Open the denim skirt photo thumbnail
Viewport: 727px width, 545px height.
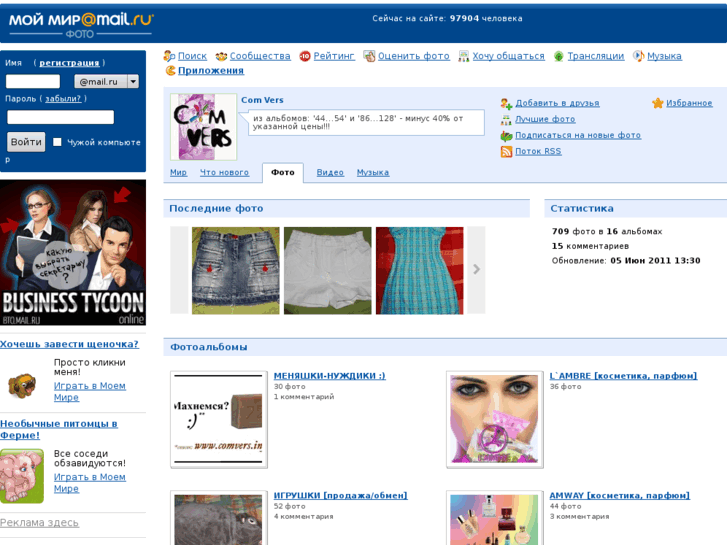[236, 270]
